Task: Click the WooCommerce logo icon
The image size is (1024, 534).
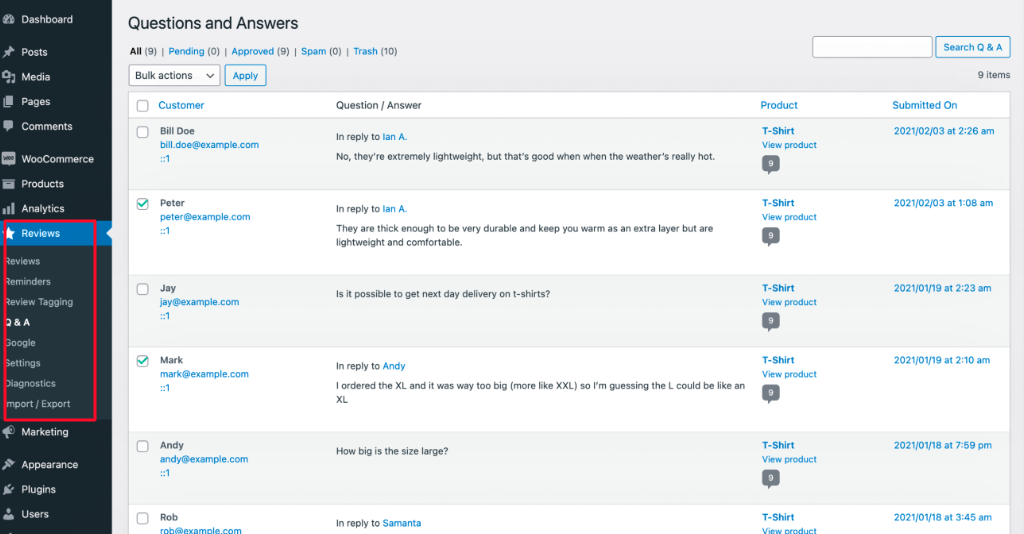Action: [x=8, y=159]
